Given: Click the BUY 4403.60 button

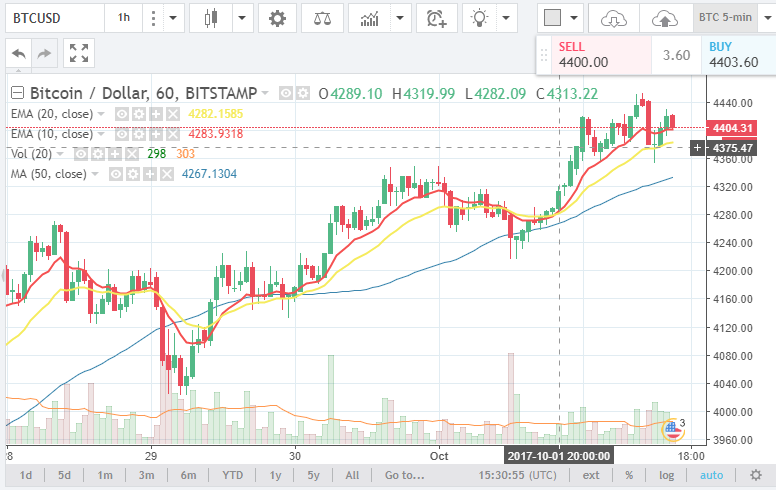Looking at the screenshot, I should [x=738, y=55].
